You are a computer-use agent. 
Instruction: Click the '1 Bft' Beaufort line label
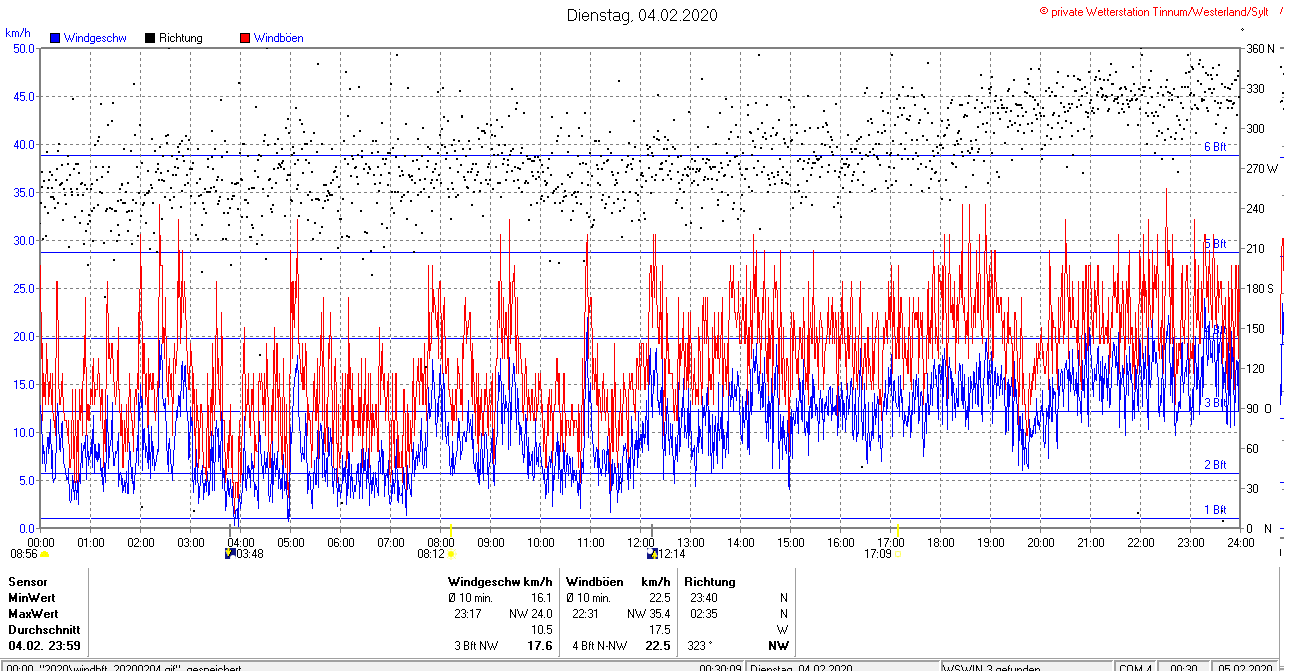pyautogui.click(x=1215, y=510)
